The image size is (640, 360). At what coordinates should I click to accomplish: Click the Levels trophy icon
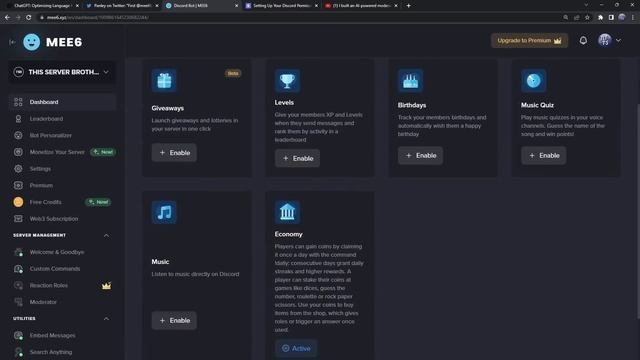point(287,81)
